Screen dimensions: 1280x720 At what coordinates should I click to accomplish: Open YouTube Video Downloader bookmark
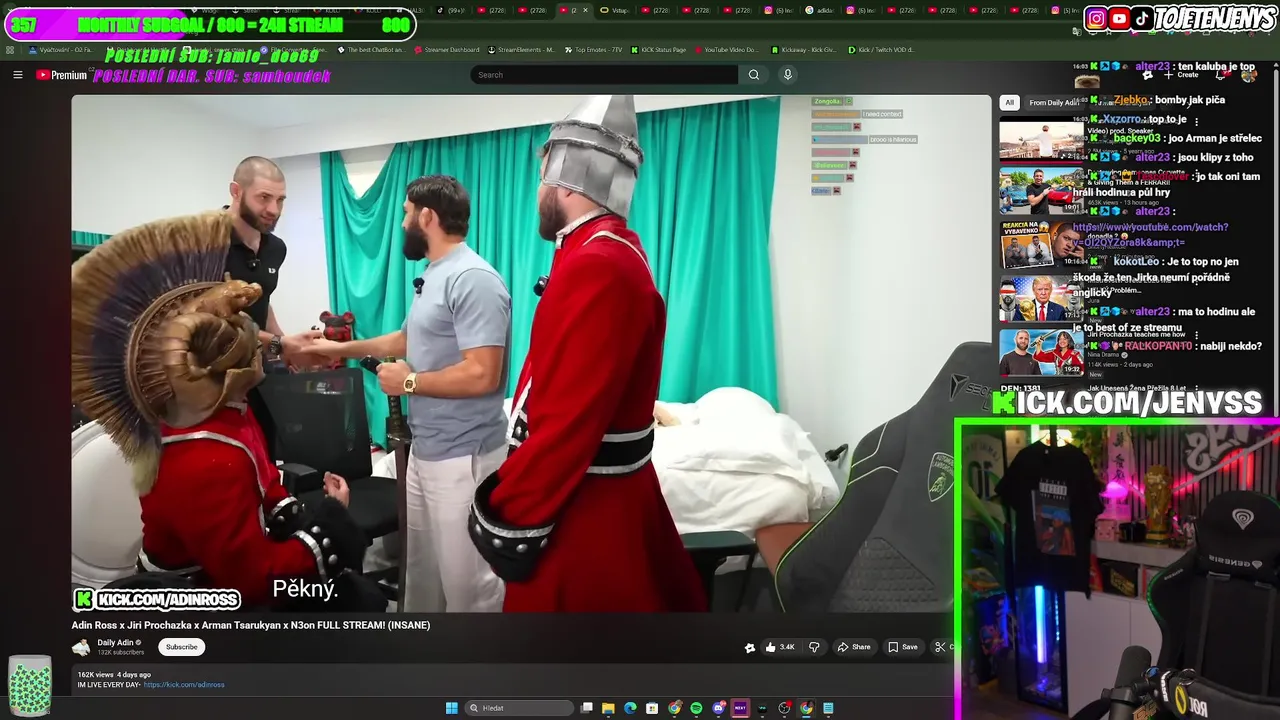[x=726, y=49]
